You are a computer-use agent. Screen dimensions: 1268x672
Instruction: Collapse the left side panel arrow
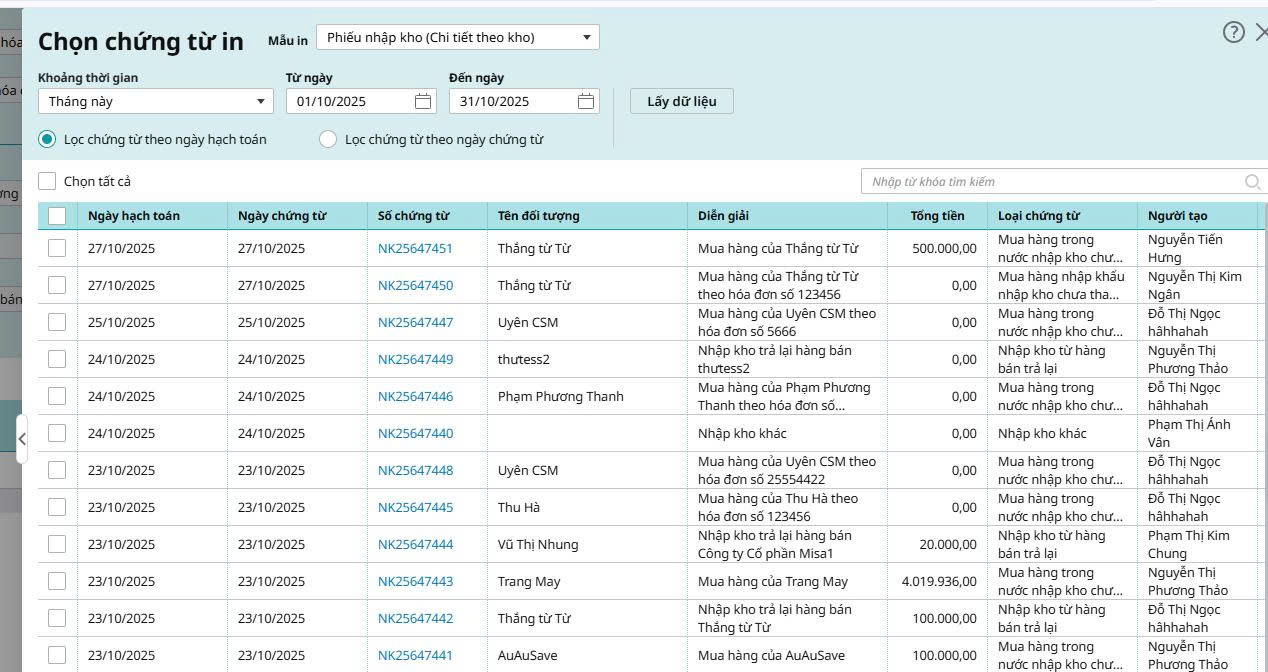pyautogui.click(x=22, y=439)
